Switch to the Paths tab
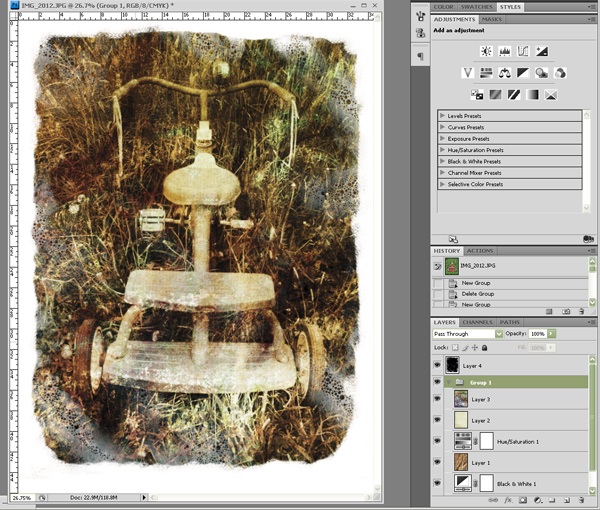Viewport: 600px width, 510px height. point(510,322)
